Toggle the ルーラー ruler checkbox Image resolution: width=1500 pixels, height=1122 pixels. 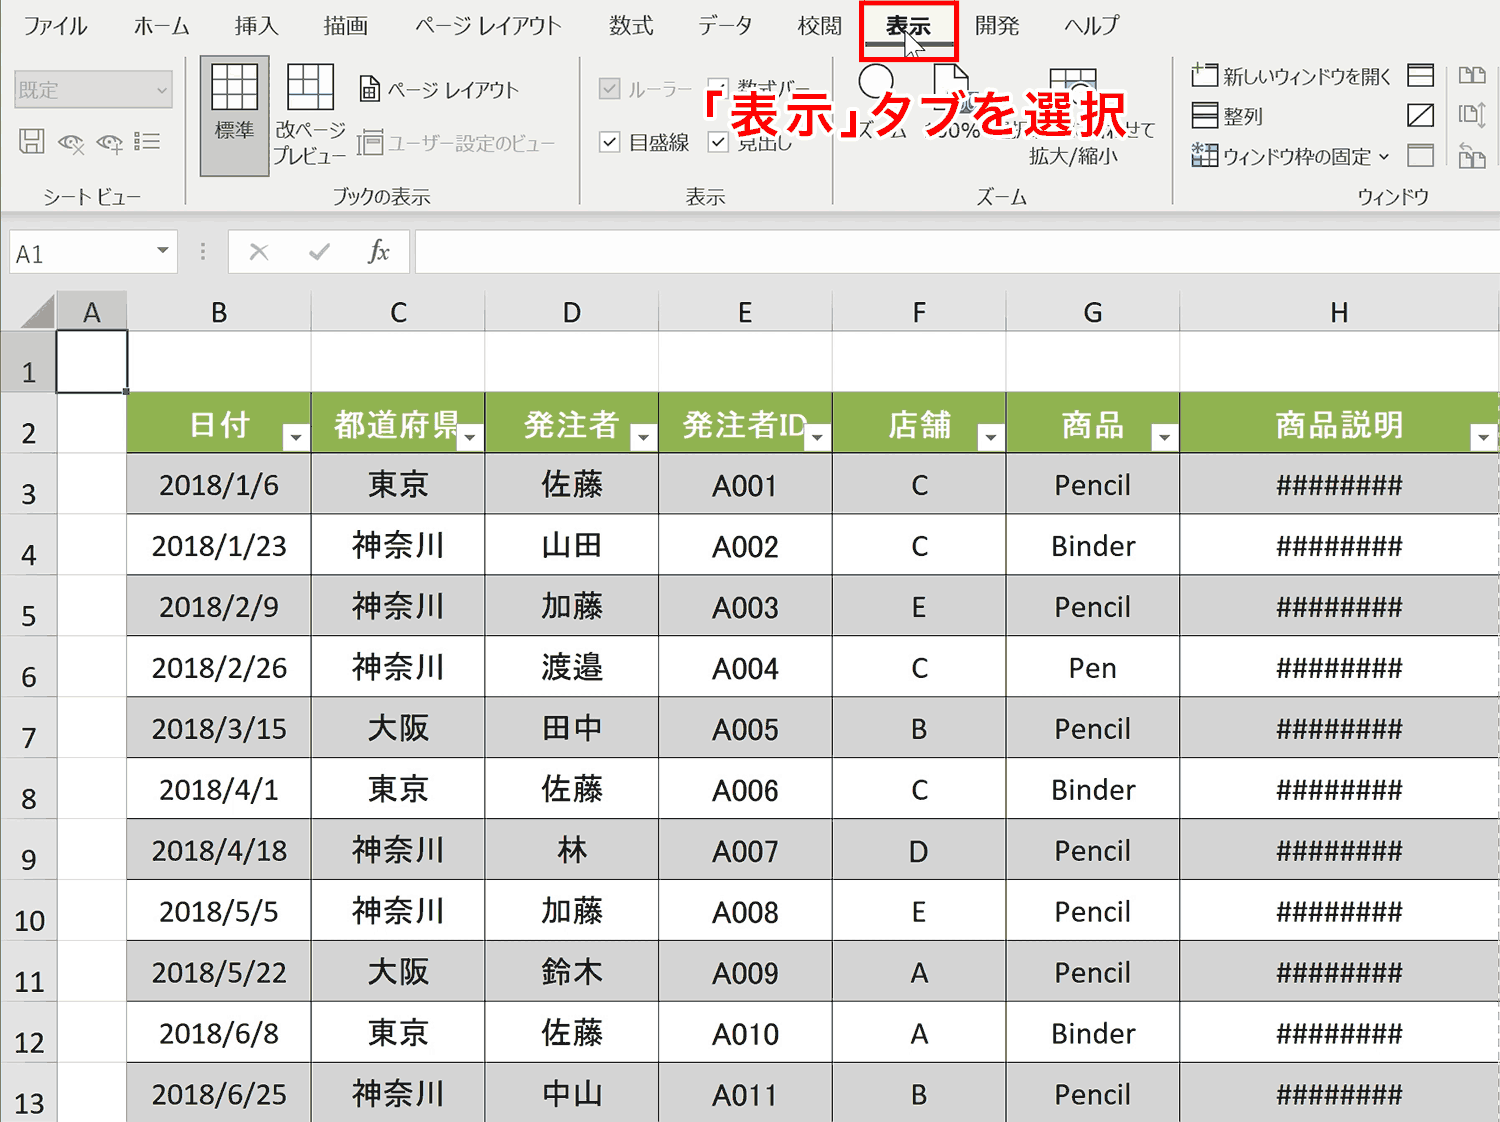(609, 89)
